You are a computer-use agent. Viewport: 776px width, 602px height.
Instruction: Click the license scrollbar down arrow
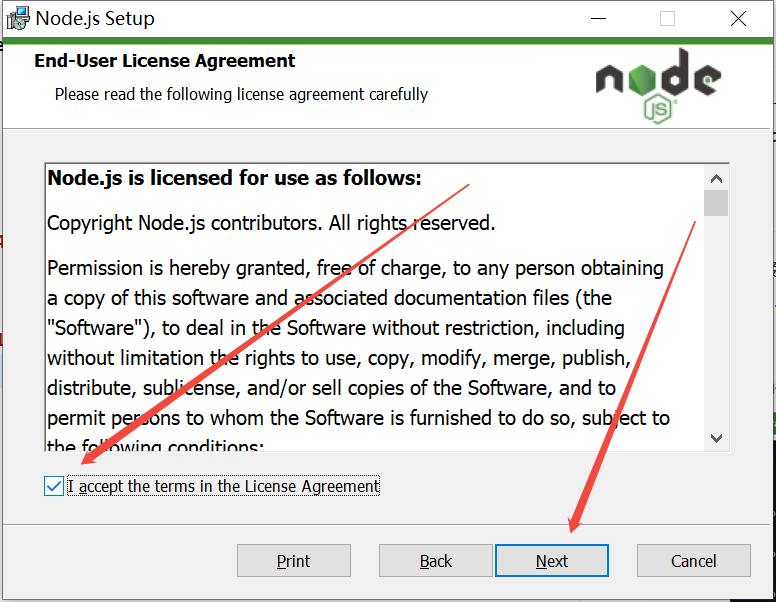pyautogui.click(x=716, y=437)
